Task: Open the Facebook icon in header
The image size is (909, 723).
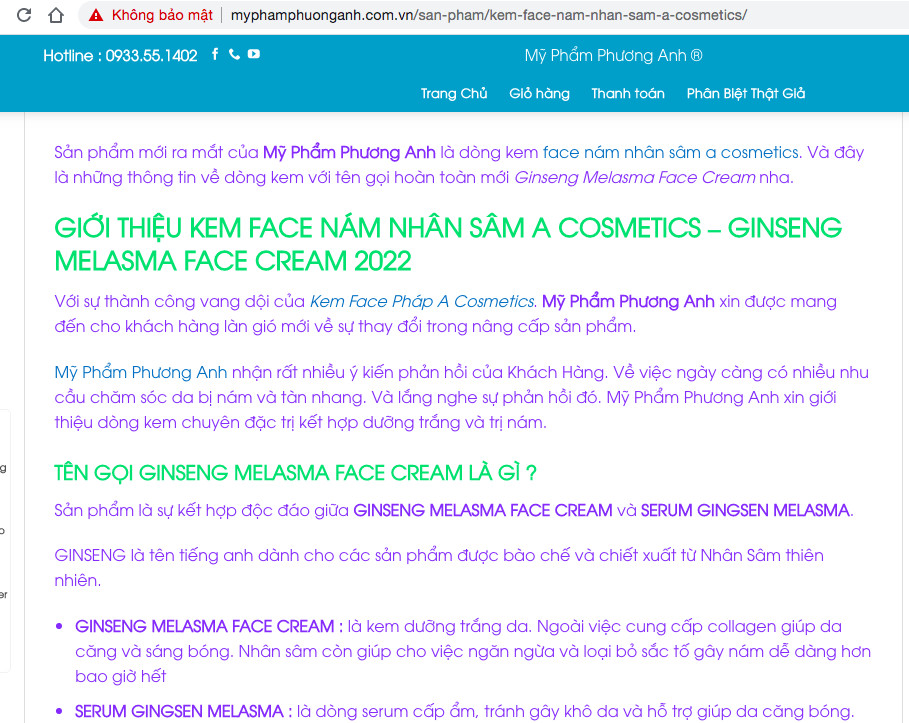Action: pos(215,54)
